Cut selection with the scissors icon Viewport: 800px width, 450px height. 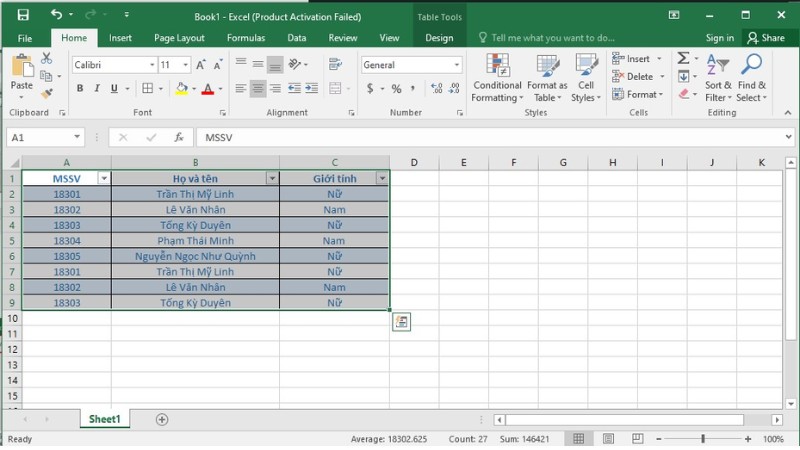click(46, 58)
